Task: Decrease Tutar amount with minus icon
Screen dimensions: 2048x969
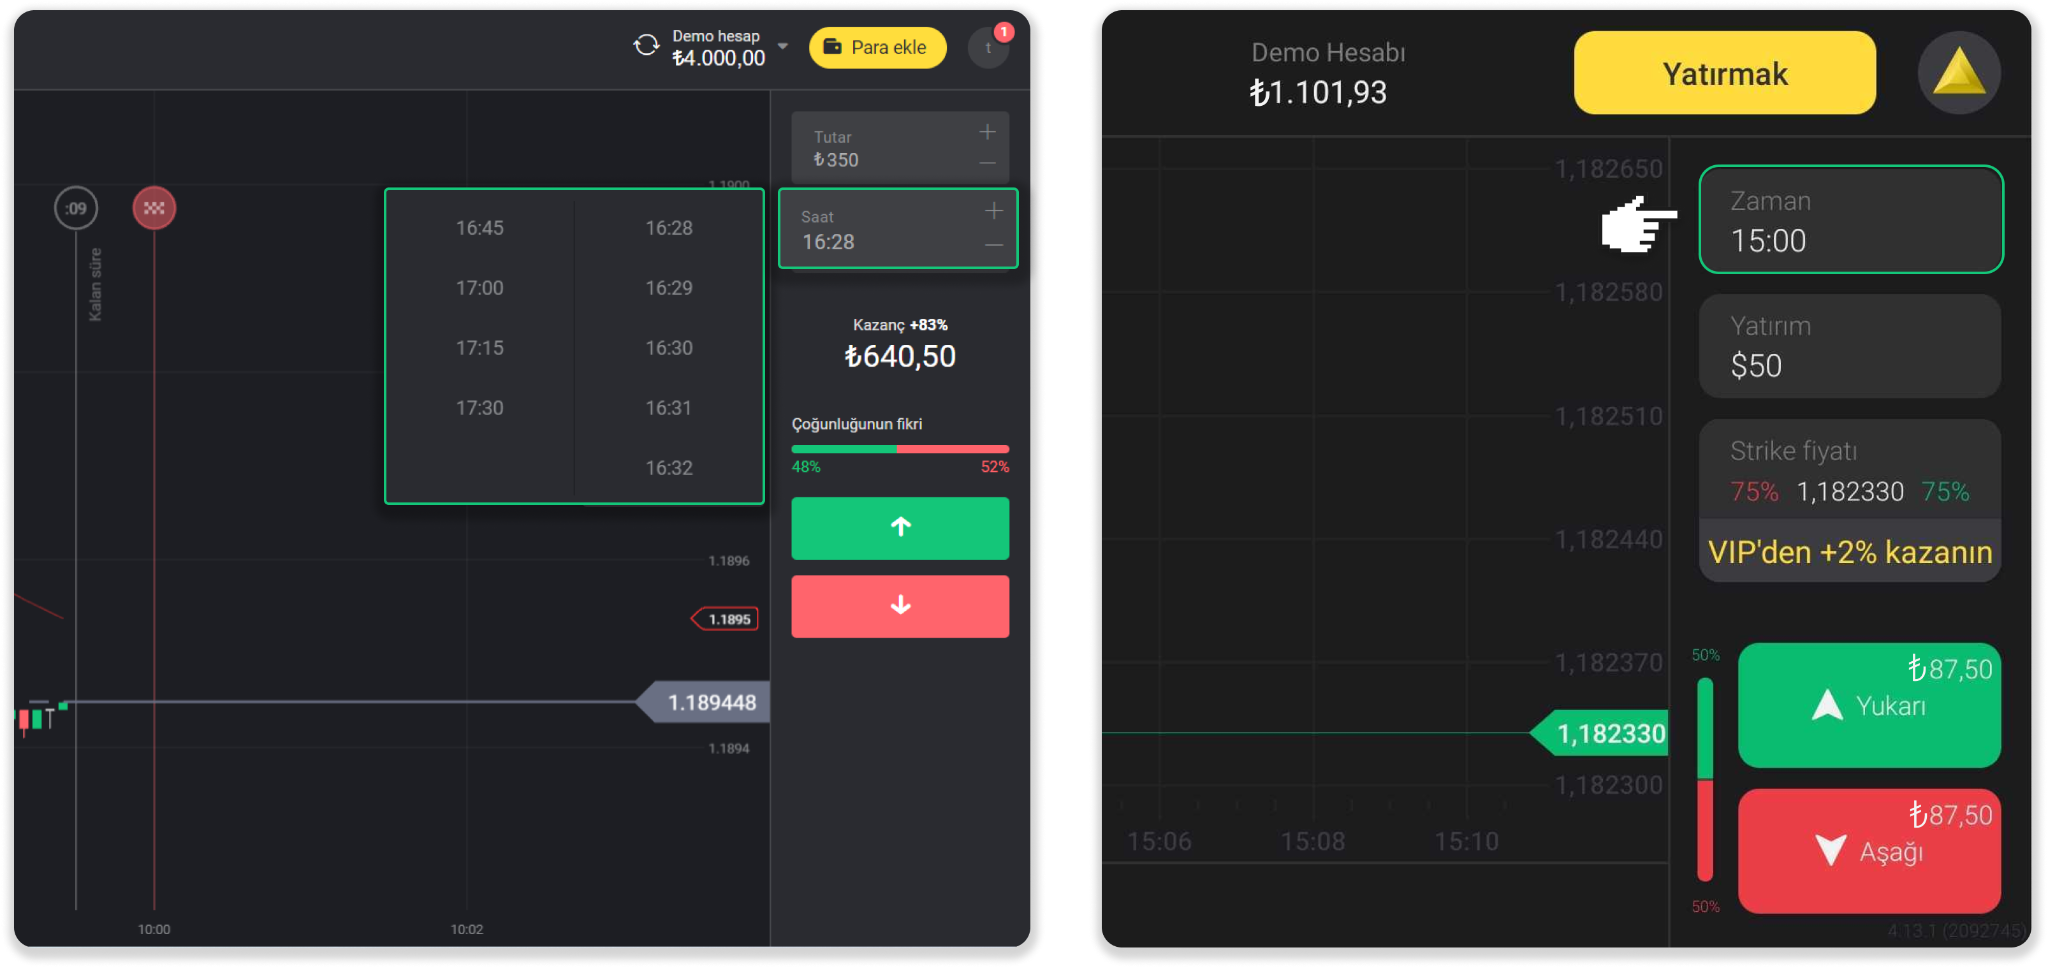Action: point(987,163)
